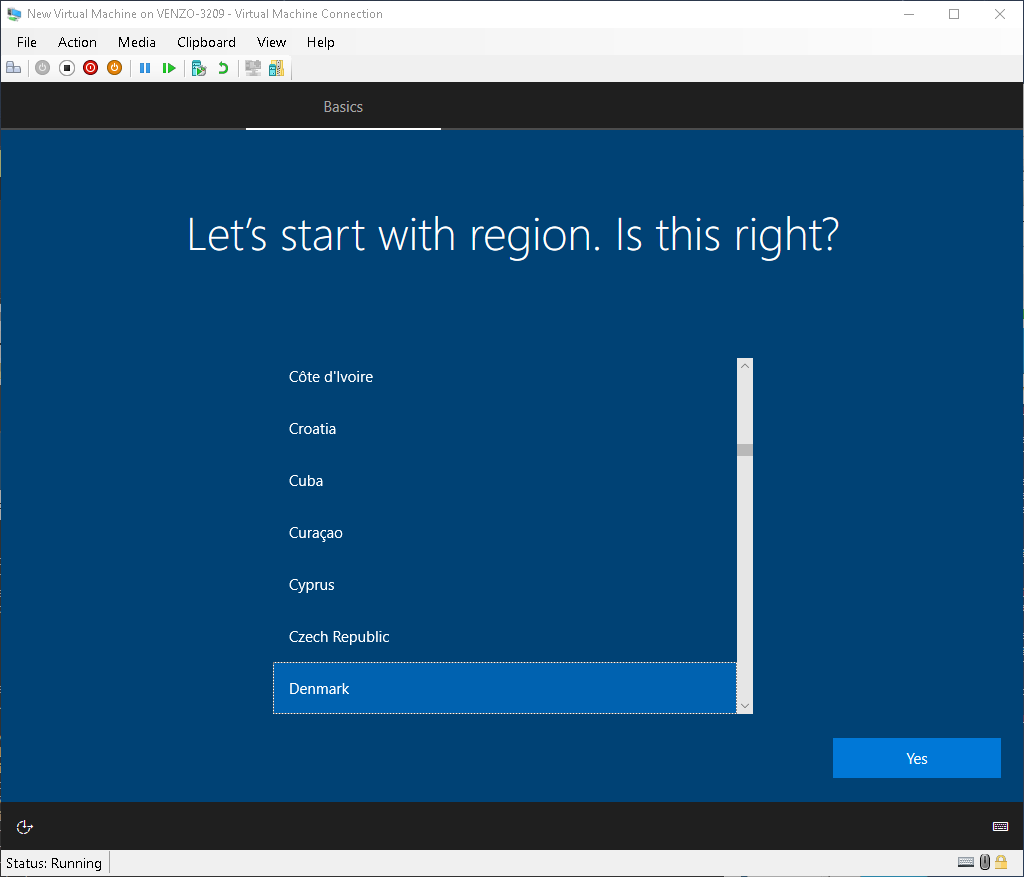1024x877 pixels.
Task: Select Curaçao from the list
Action: (x=505, y=533)
